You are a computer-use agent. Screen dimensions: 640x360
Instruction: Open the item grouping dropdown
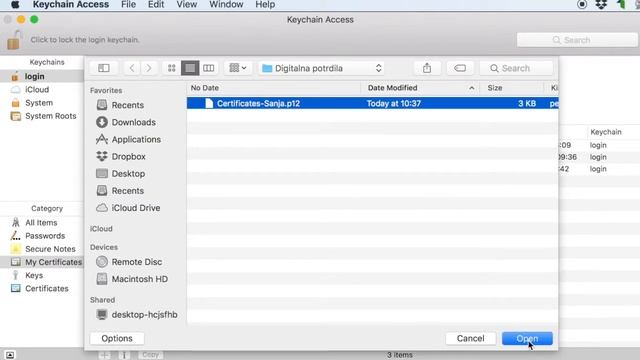click(238, 68)
